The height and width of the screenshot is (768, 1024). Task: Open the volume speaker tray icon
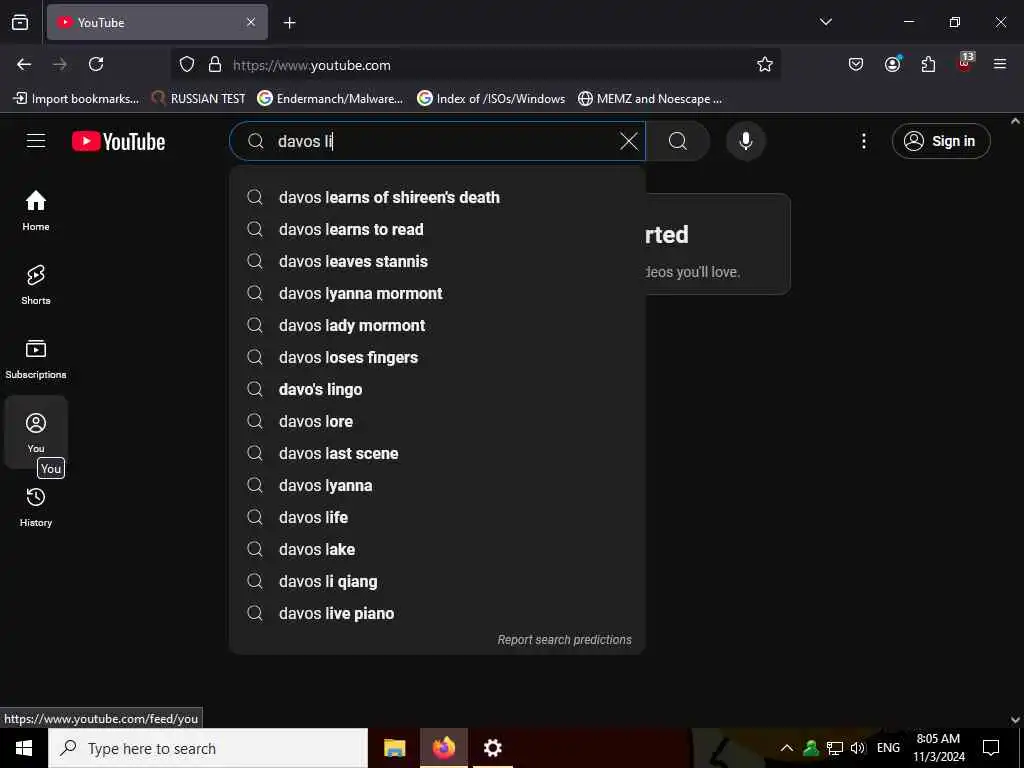(857, 748)
